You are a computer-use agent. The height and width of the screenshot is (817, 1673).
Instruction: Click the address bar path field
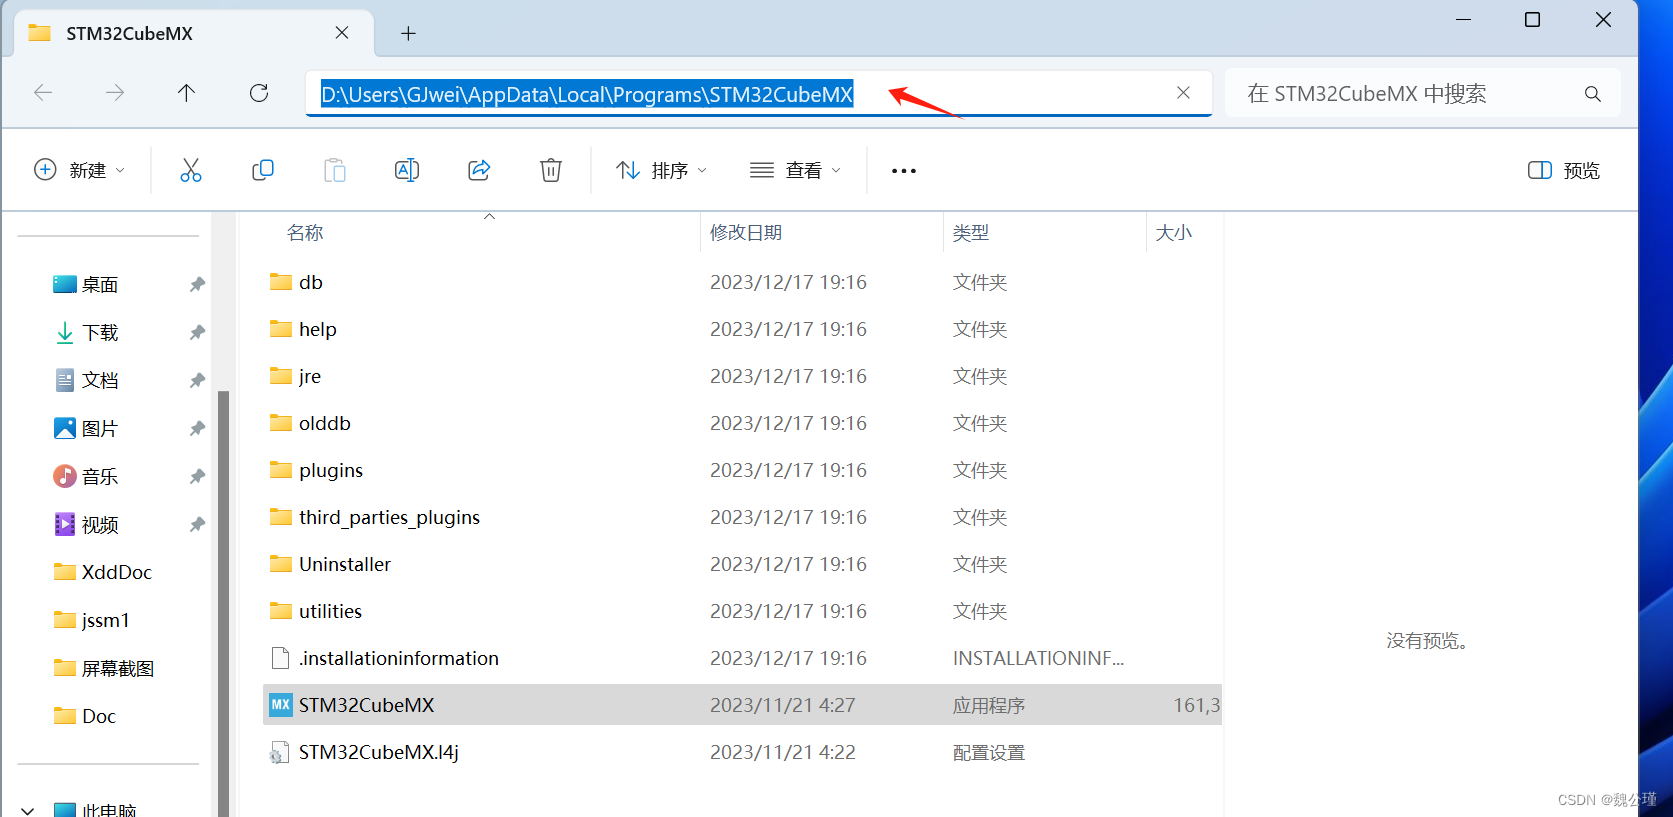pos(759,94)
